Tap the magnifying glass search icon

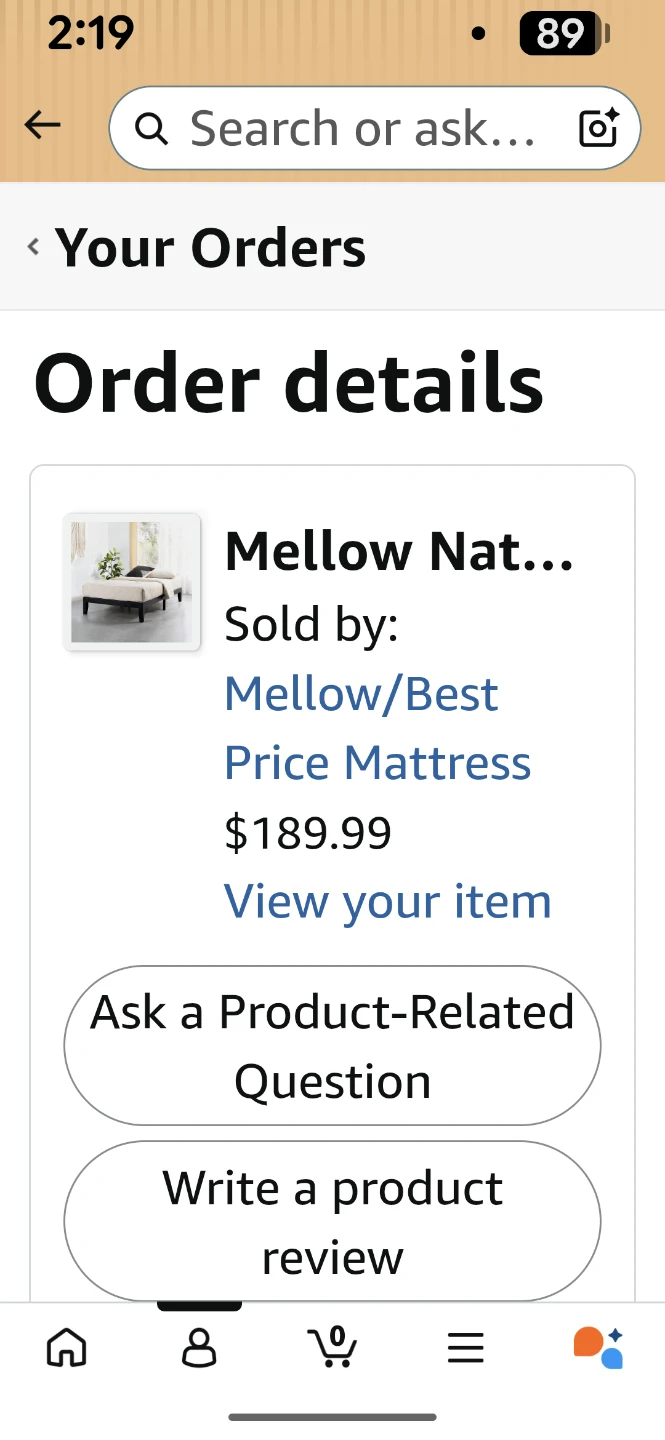pyautogui.click(x=151, y=128)
